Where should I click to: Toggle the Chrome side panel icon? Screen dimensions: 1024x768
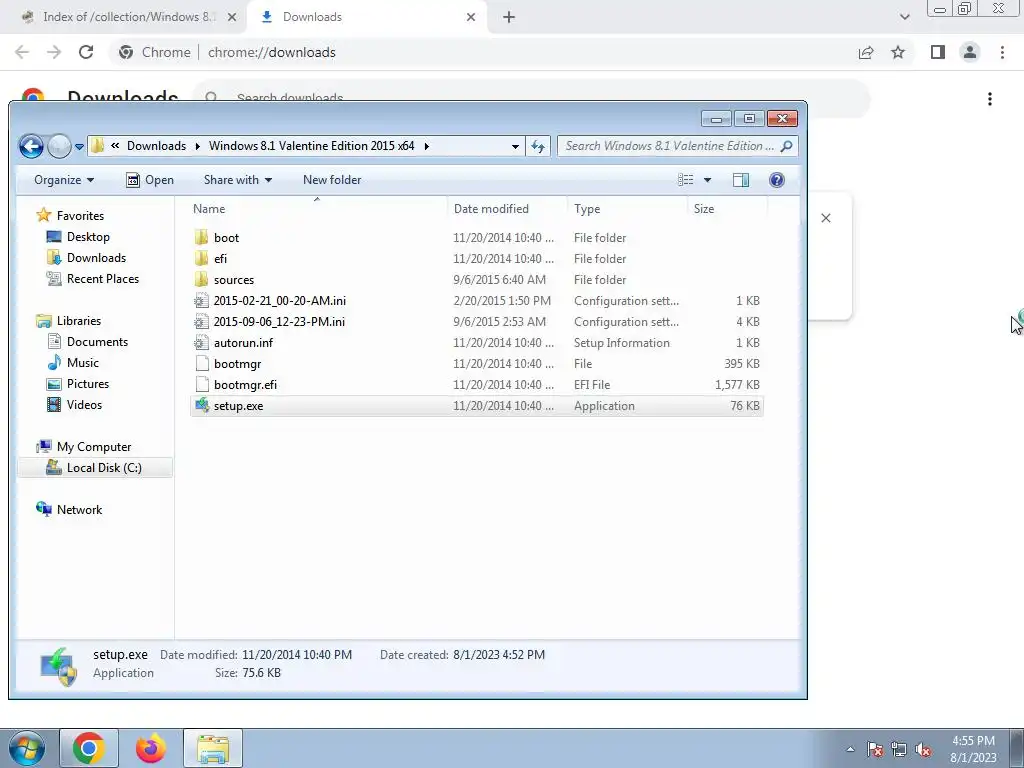point(938,52)
